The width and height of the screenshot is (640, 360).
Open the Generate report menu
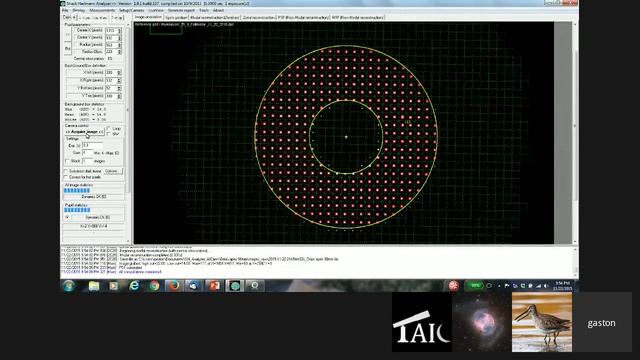[181, 10]
